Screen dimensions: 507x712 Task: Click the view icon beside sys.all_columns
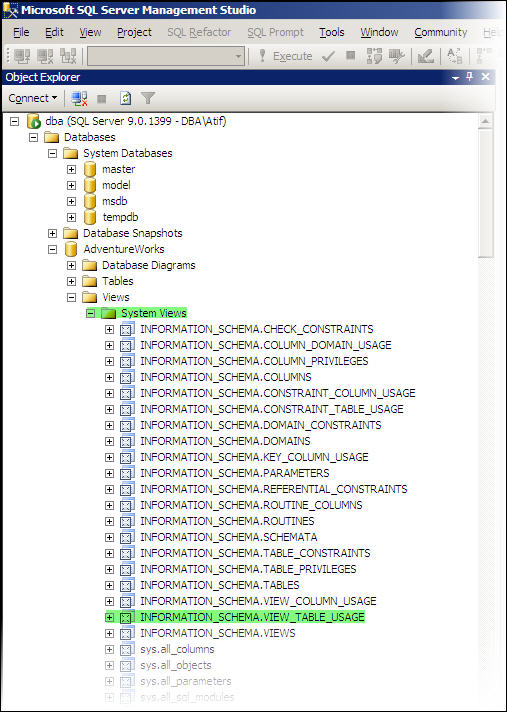128,649
